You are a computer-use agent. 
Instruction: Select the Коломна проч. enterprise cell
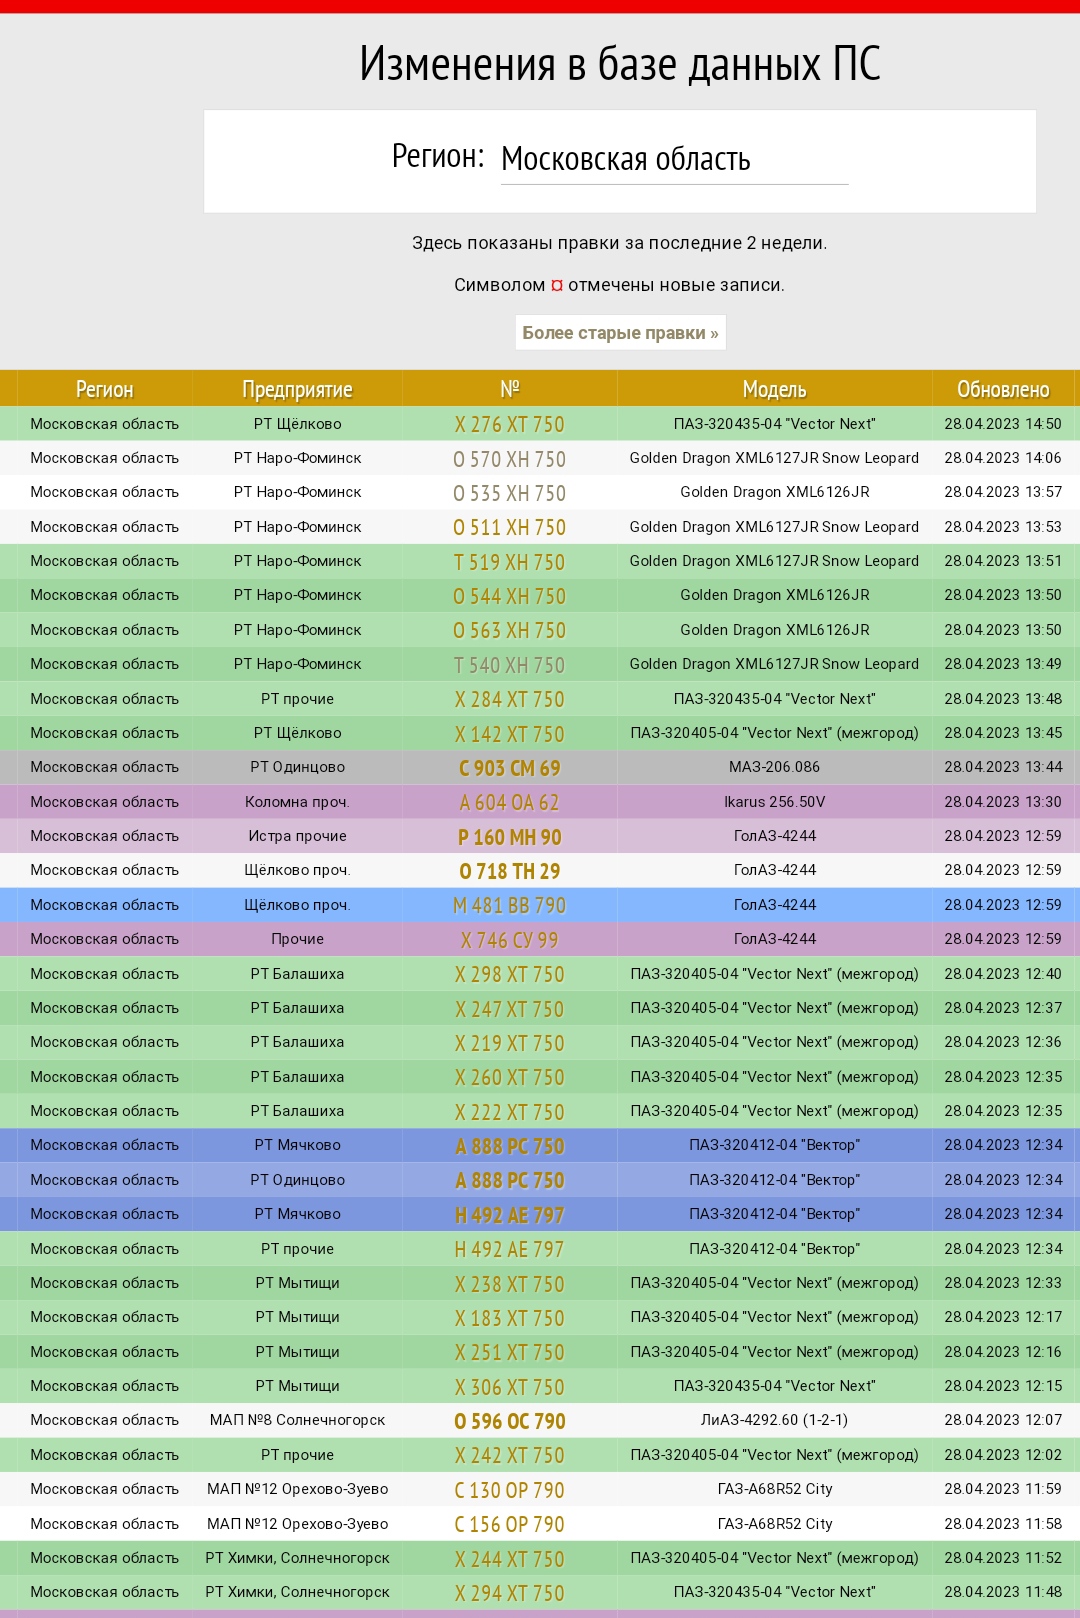297,802
